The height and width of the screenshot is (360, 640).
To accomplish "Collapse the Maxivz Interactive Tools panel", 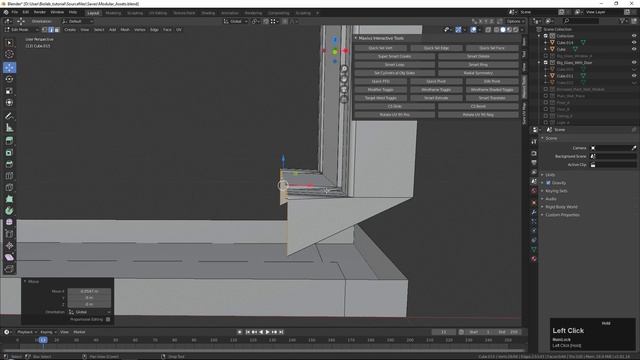I will (356, 38).
